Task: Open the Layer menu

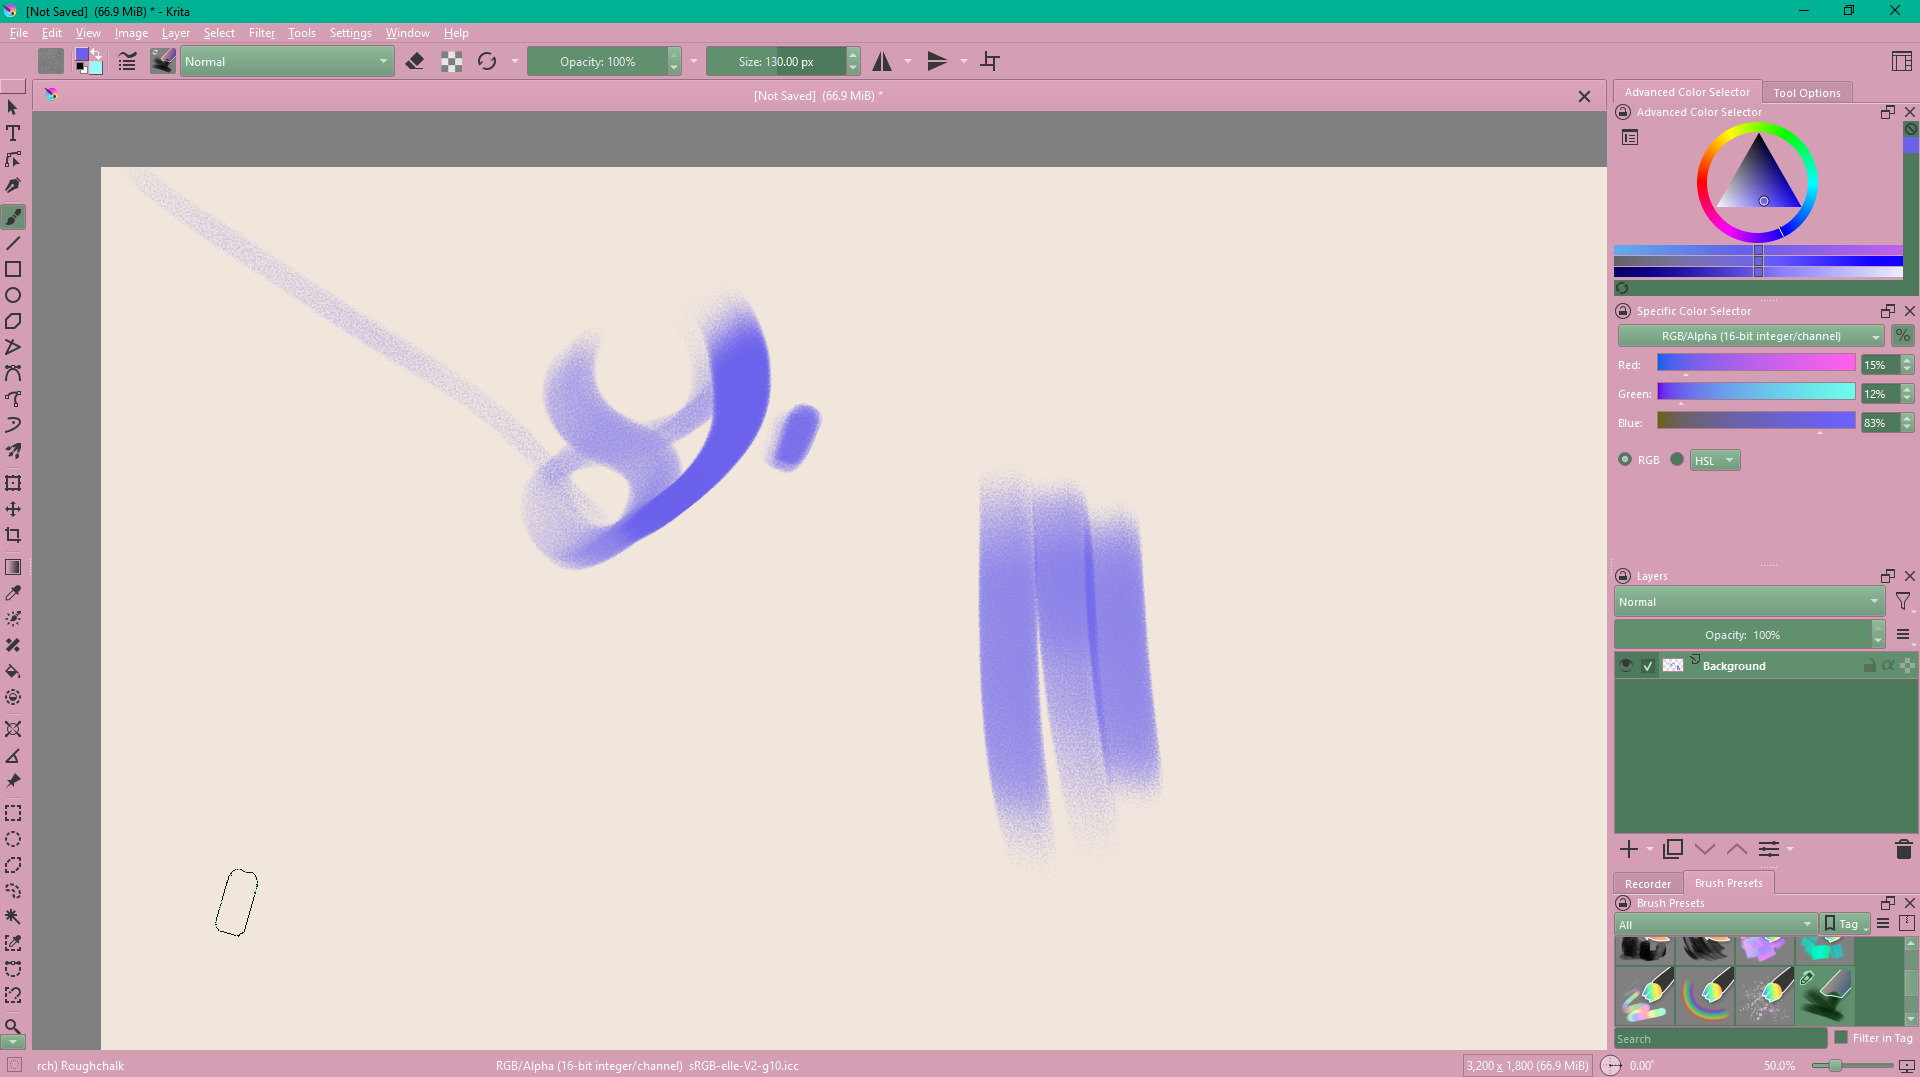Action: coord(176,33)
